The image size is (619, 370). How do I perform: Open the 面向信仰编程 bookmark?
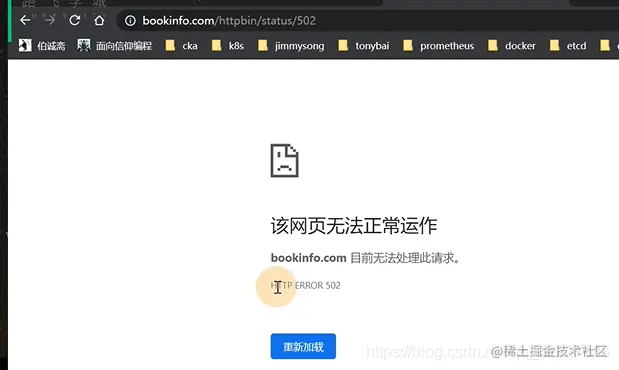point(114,46)
